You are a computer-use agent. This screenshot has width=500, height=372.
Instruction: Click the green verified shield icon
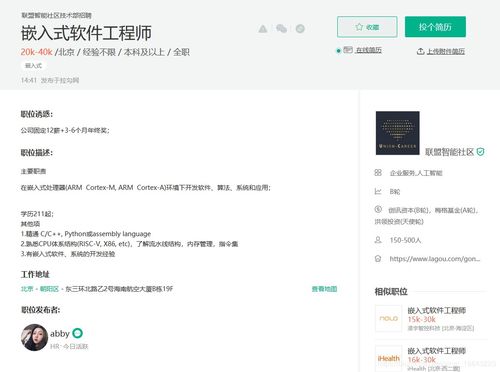coord(480,152)
